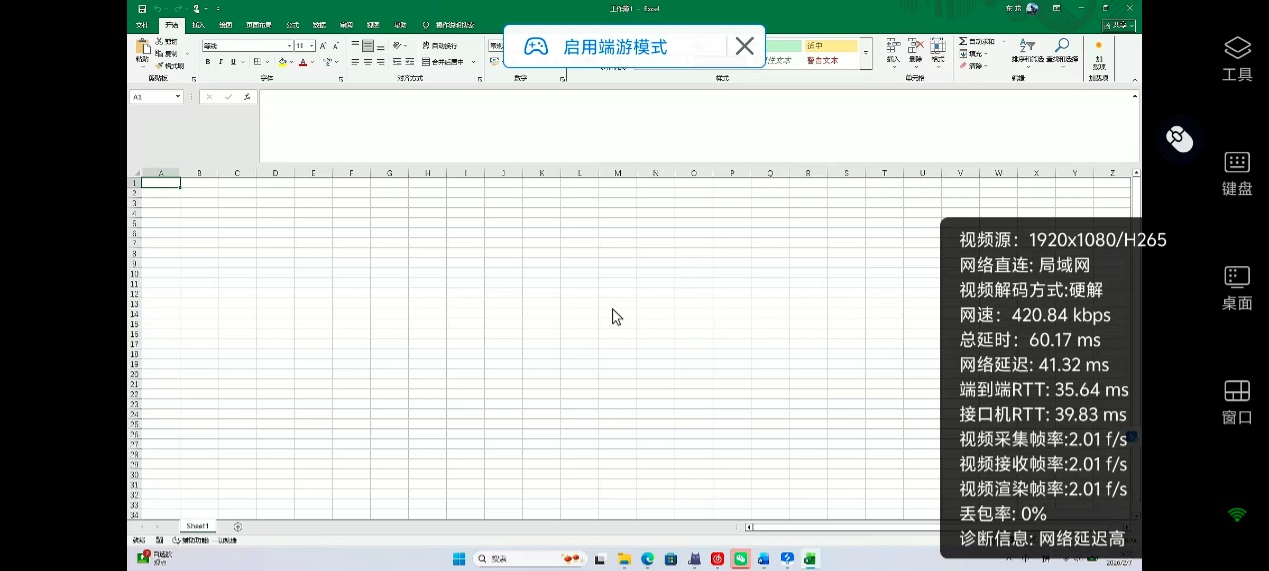Insert cells with 插入 icon

coord(893,52)
